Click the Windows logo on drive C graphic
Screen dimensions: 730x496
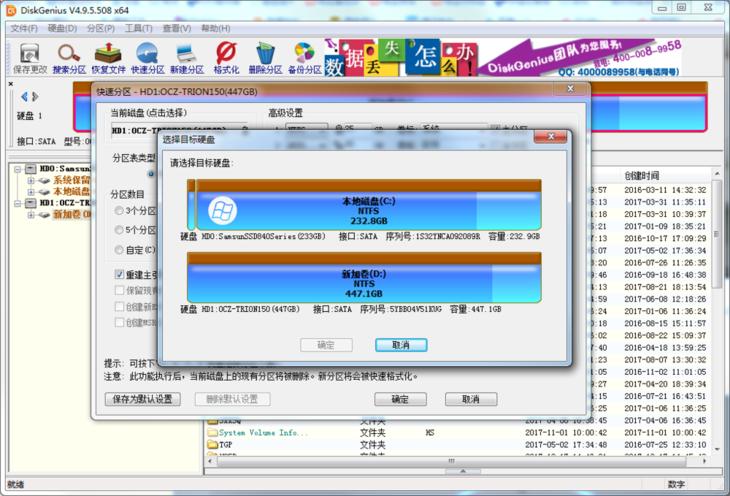[x=222, y=211]
